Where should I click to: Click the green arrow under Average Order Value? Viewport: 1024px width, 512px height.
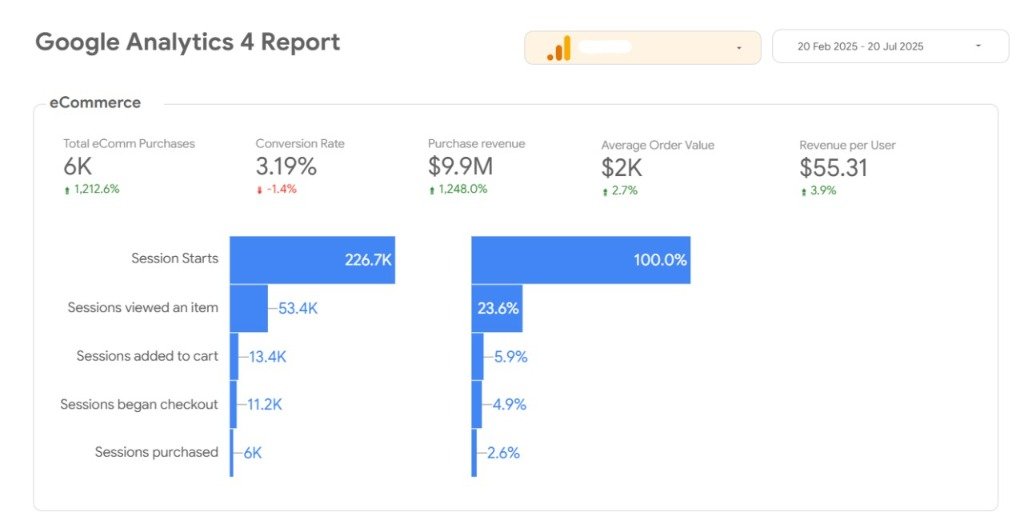click(605, 191)
